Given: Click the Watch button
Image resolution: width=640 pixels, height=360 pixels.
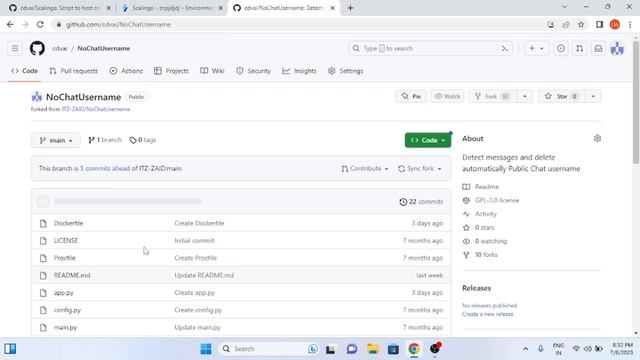Looking at the screenshot, I should click(x=447, y=96).
